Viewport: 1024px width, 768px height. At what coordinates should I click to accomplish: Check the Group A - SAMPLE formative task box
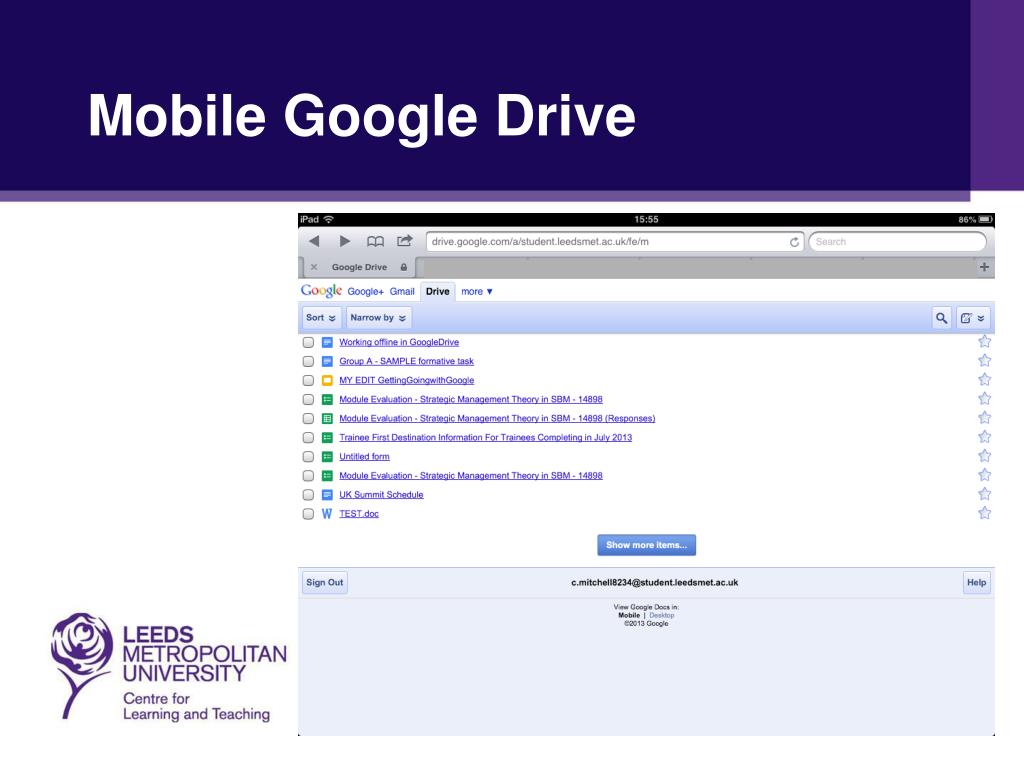click(308, 361)
